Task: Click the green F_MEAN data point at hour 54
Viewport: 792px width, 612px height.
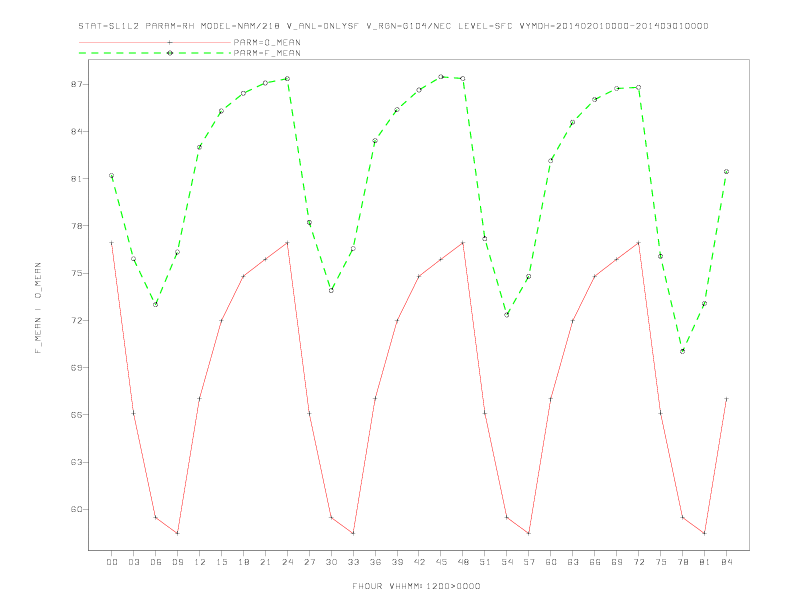Action: click(507, 315)
